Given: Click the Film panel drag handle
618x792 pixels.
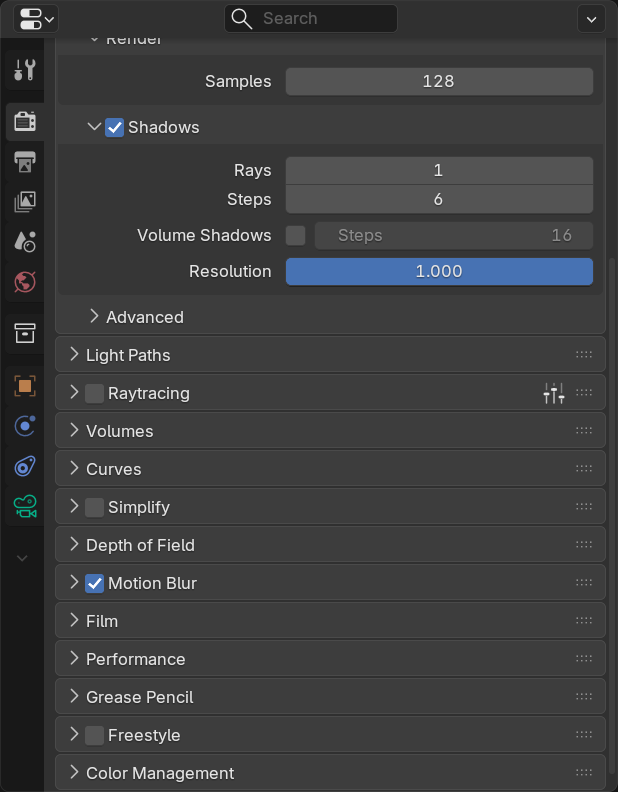Looking at the screenshot, I should [584, 621].
